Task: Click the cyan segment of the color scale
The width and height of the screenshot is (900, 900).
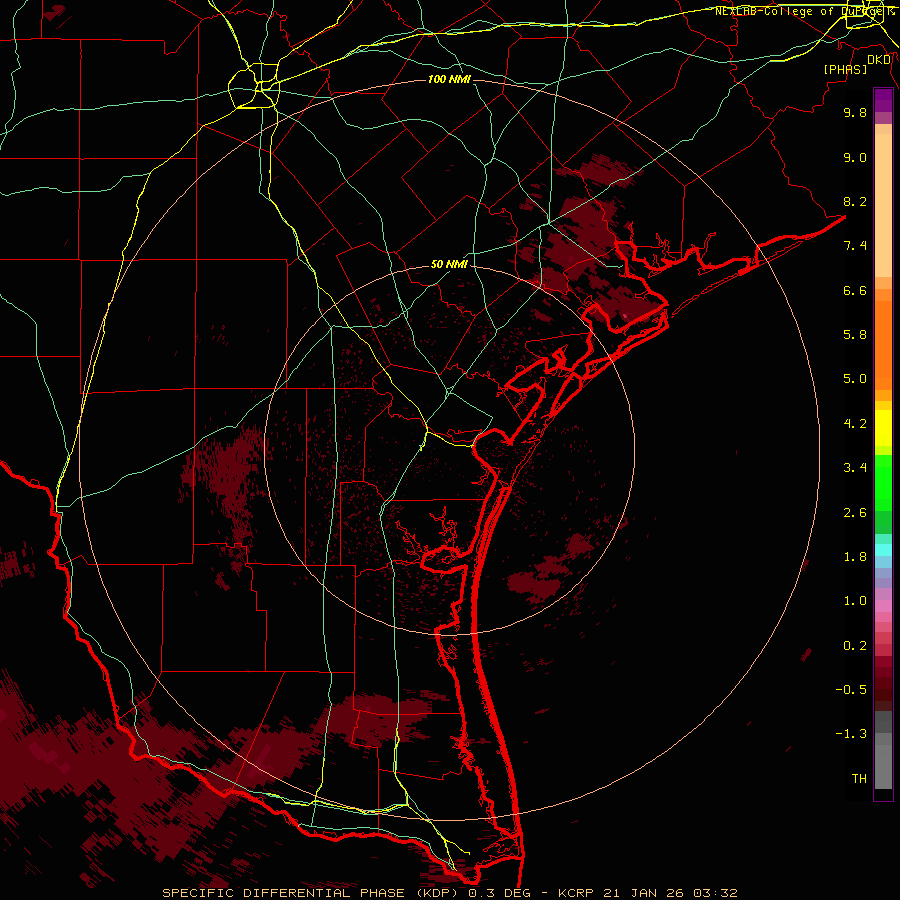Action: coord(883,550)
